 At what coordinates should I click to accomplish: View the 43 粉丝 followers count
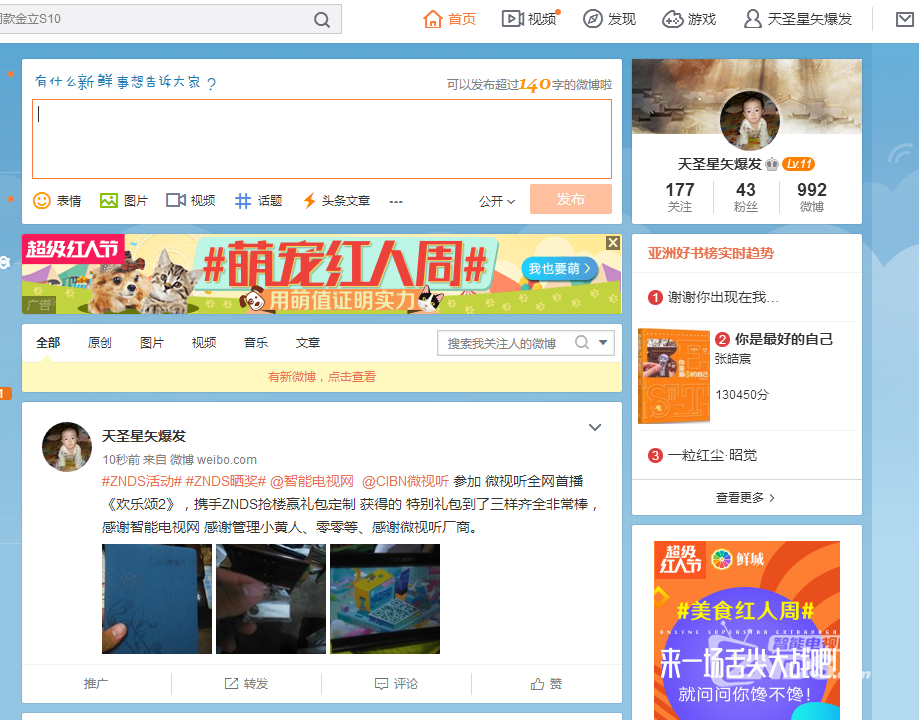click(746, 198)
